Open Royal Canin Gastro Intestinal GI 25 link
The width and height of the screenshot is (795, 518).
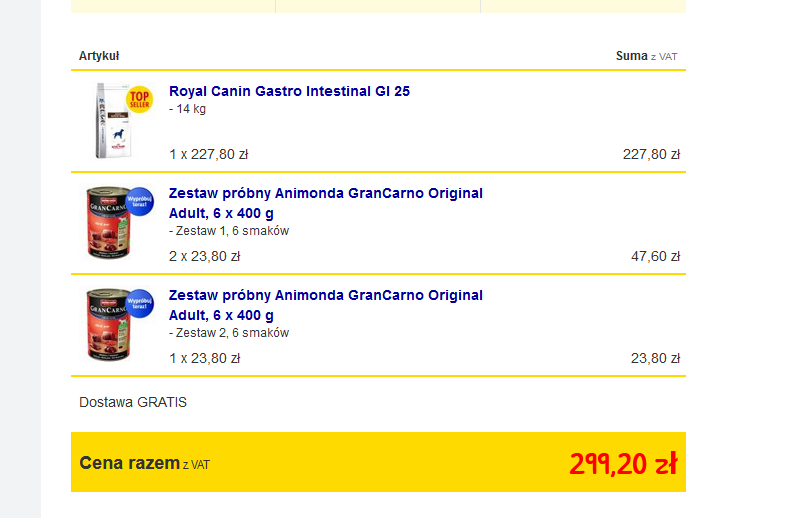[289, 91]
